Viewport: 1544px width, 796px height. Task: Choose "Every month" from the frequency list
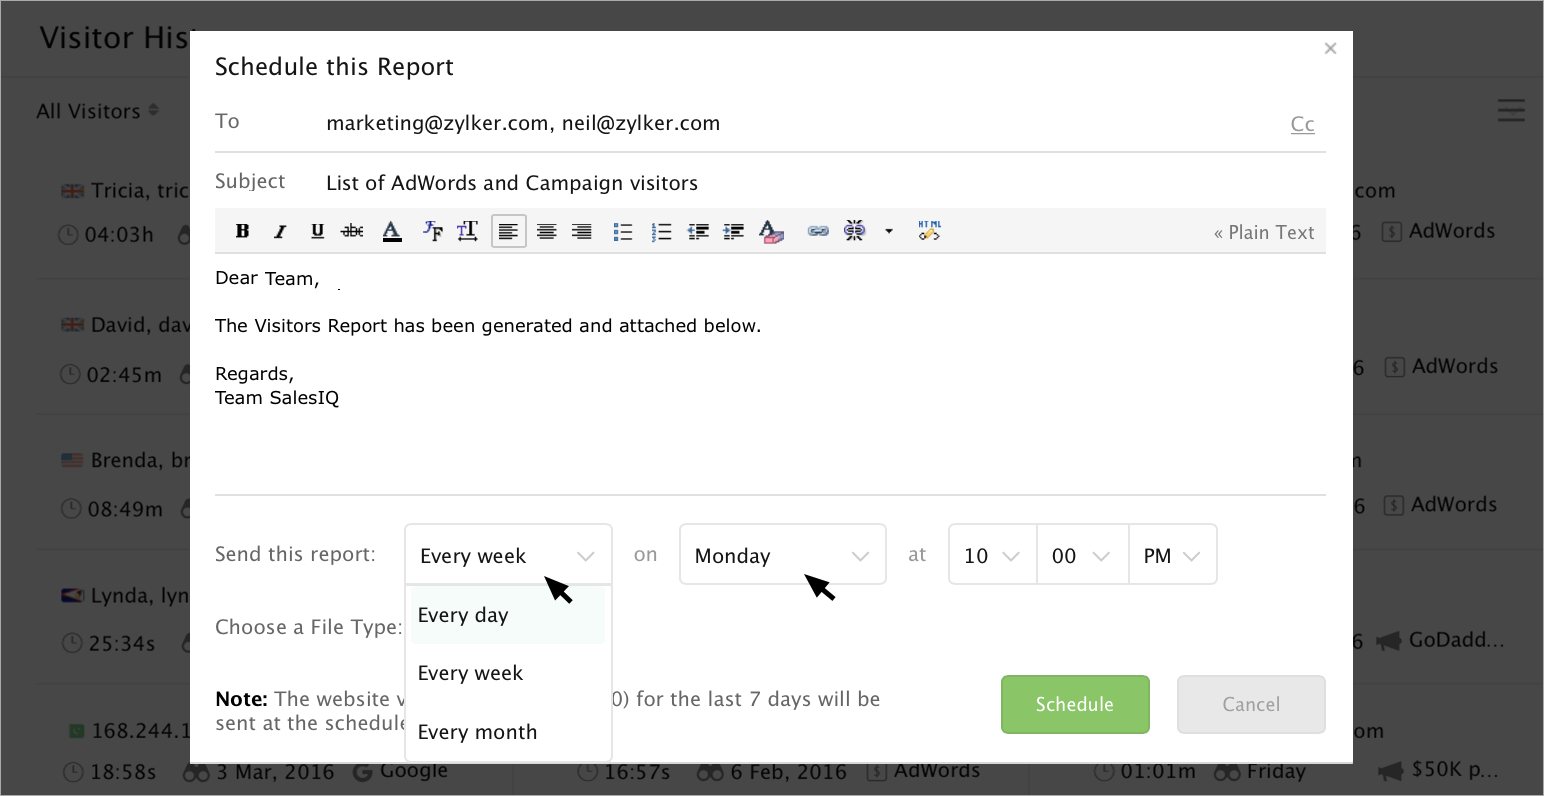pos(477,732)
